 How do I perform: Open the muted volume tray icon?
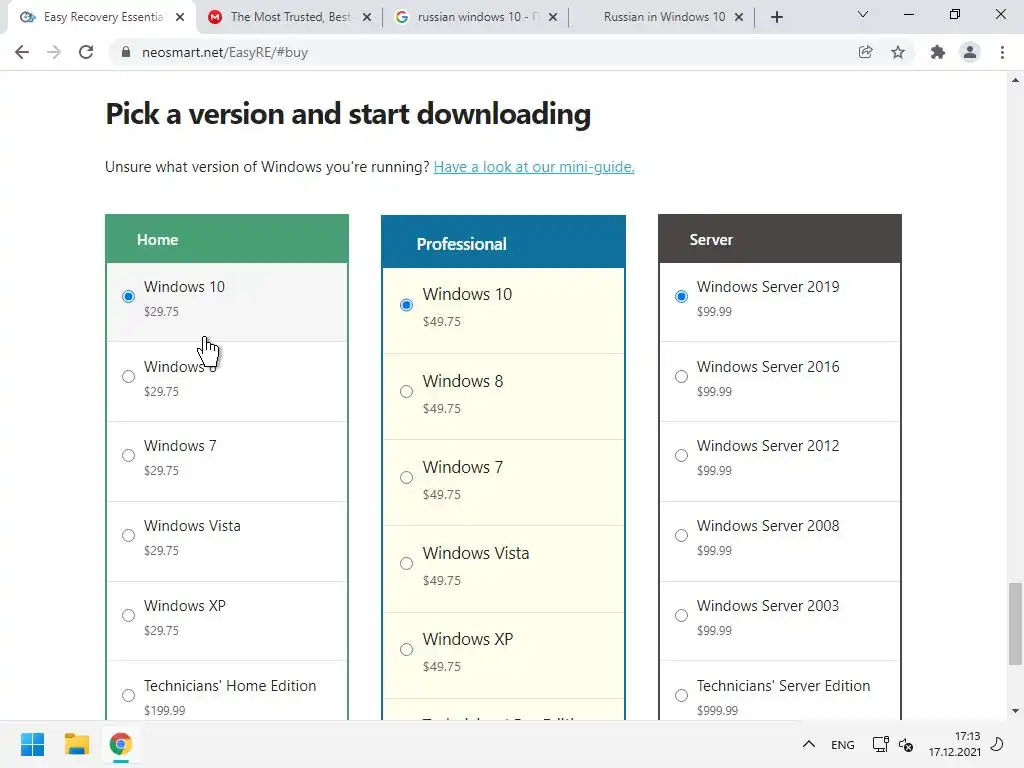(x=906, y=744)
